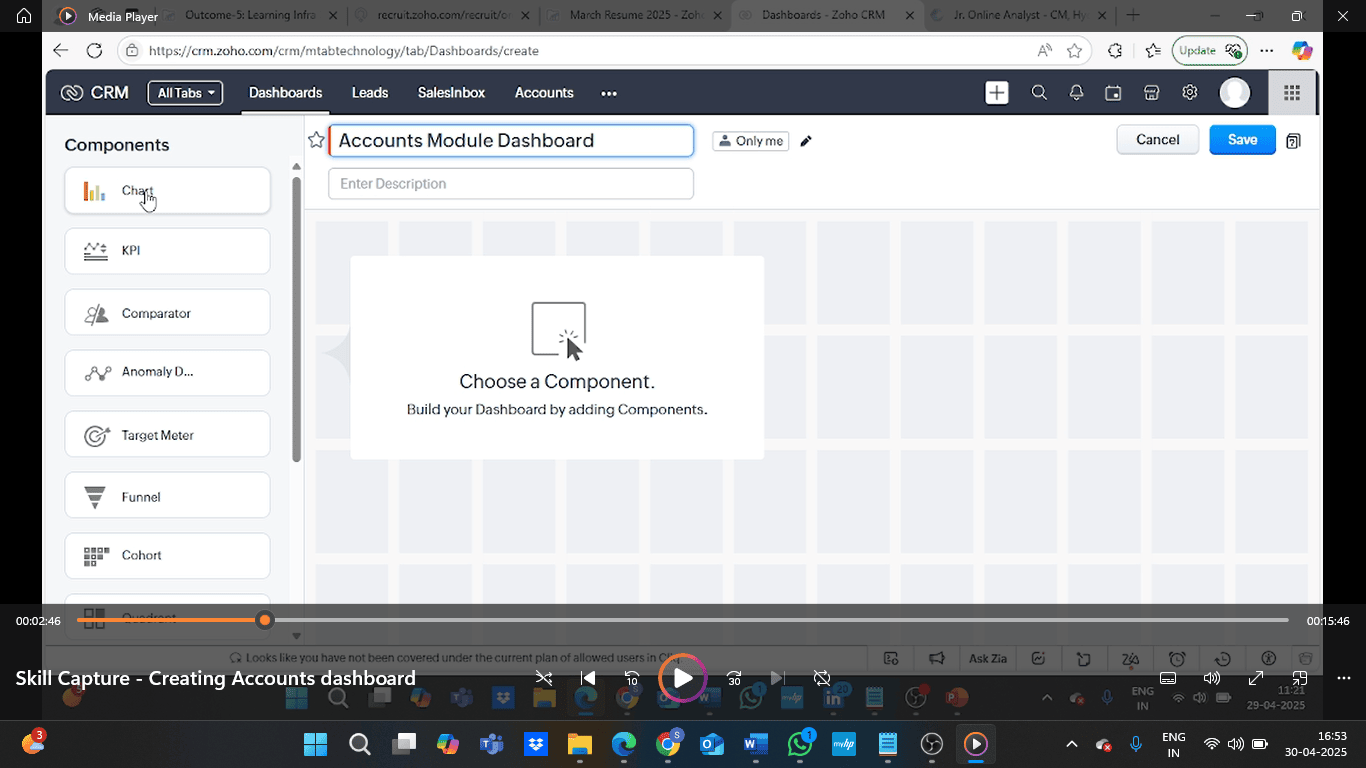The image size is (1366, 768).
Task: Click the video seek bar position handle
Action: coord(264,620)
